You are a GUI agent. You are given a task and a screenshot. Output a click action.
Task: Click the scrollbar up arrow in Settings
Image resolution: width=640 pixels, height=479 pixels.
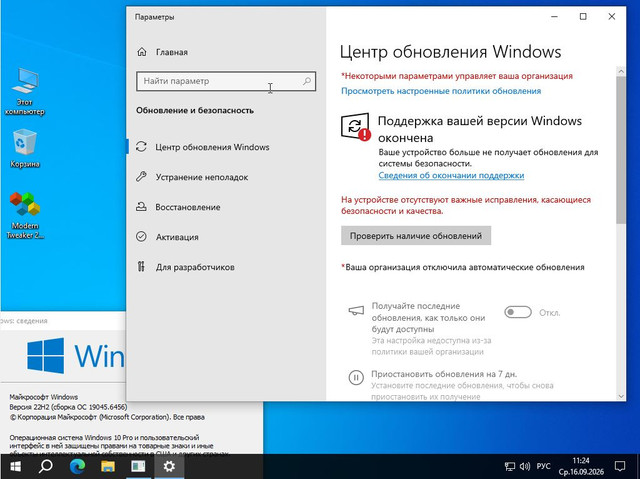click(x=621, y=71)
